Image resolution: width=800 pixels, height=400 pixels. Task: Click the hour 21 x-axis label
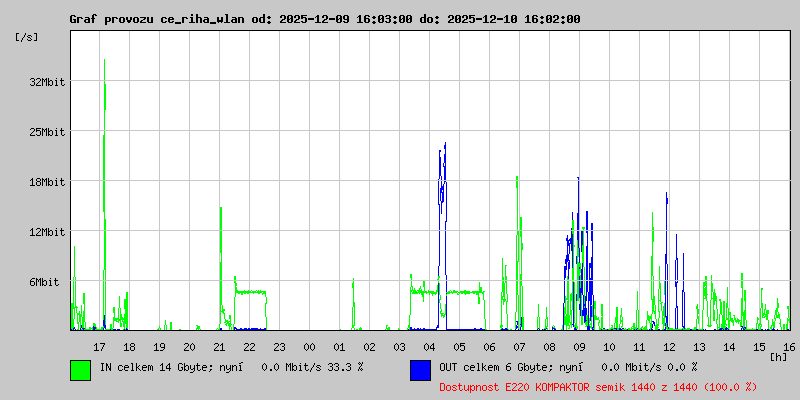coord(219,347)
